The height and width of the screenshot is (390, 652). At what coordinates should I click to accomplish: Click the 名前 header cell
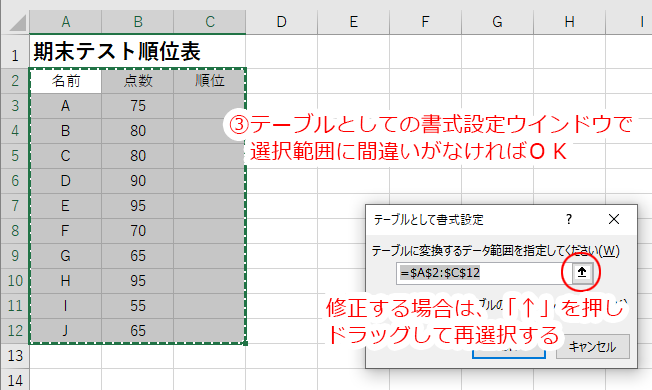[66, 81]
